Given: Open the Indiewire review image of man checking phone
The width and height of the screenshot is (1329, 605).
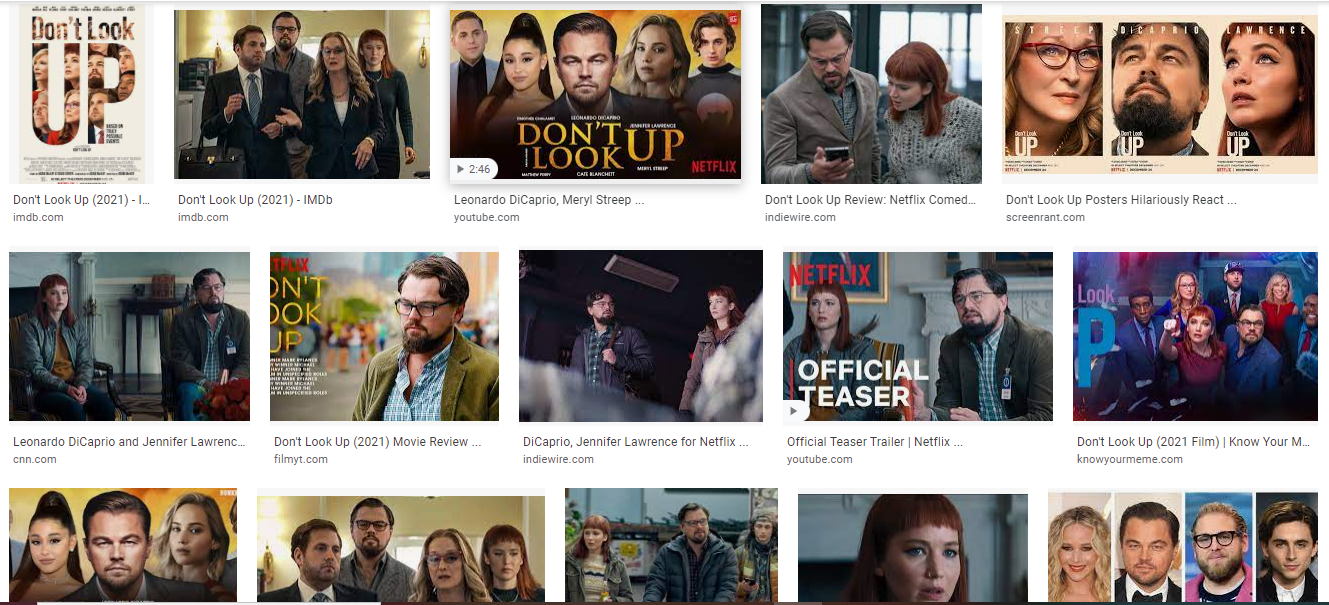Looking at the screenshot, I should (871, 94).
